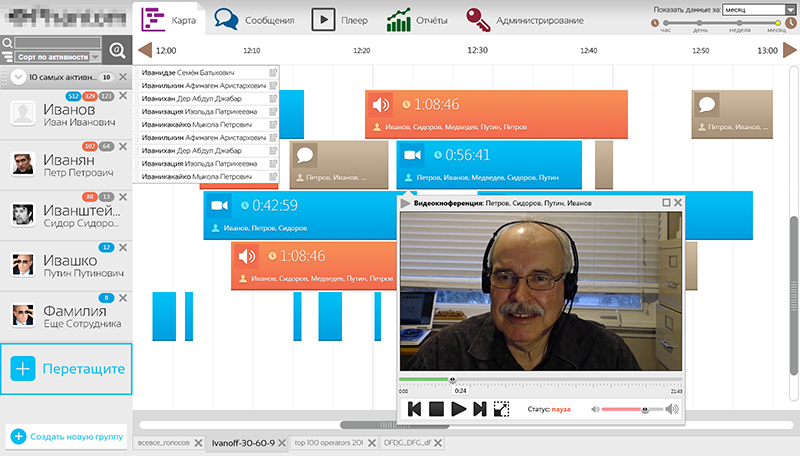This screenshot has height=456, width=800.
Task: Click the Перетащите plus drop area
Action: (x=66, y=369)
